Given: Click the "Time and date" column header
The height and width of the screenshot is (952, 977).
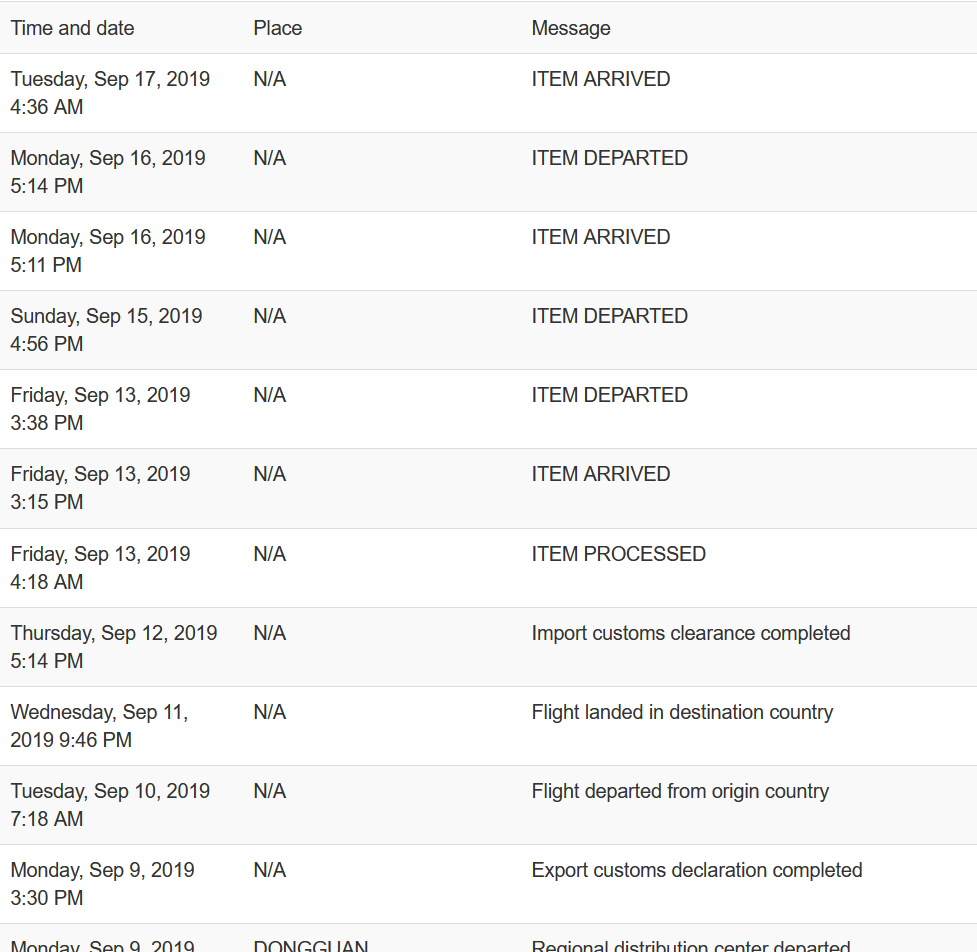Looking at the screenshot, I should point(72,28).
